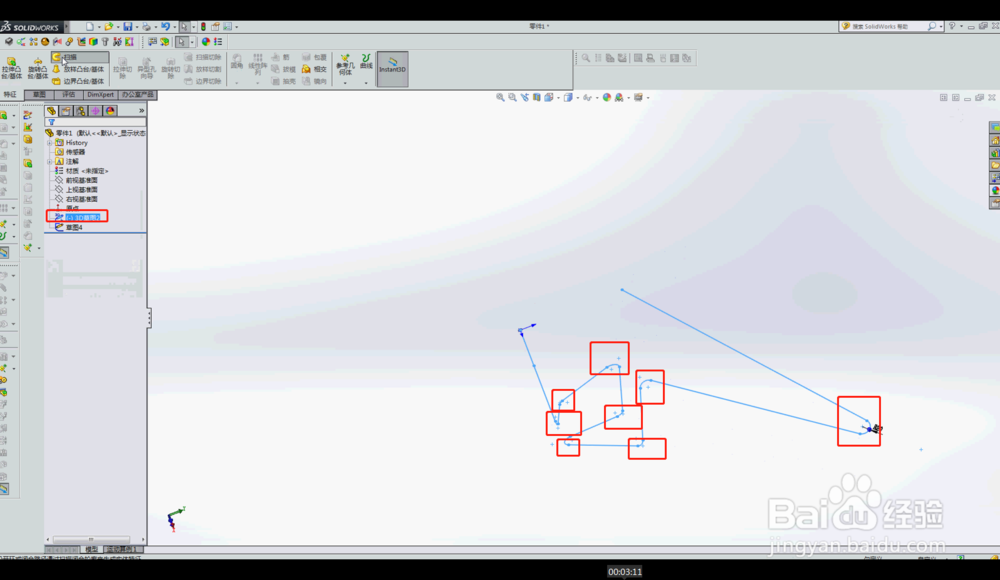Choose Lofted Boss/Base (放样凸台/基体)
This screenshot has height=580, width=1000.
[x=78, y=69]
